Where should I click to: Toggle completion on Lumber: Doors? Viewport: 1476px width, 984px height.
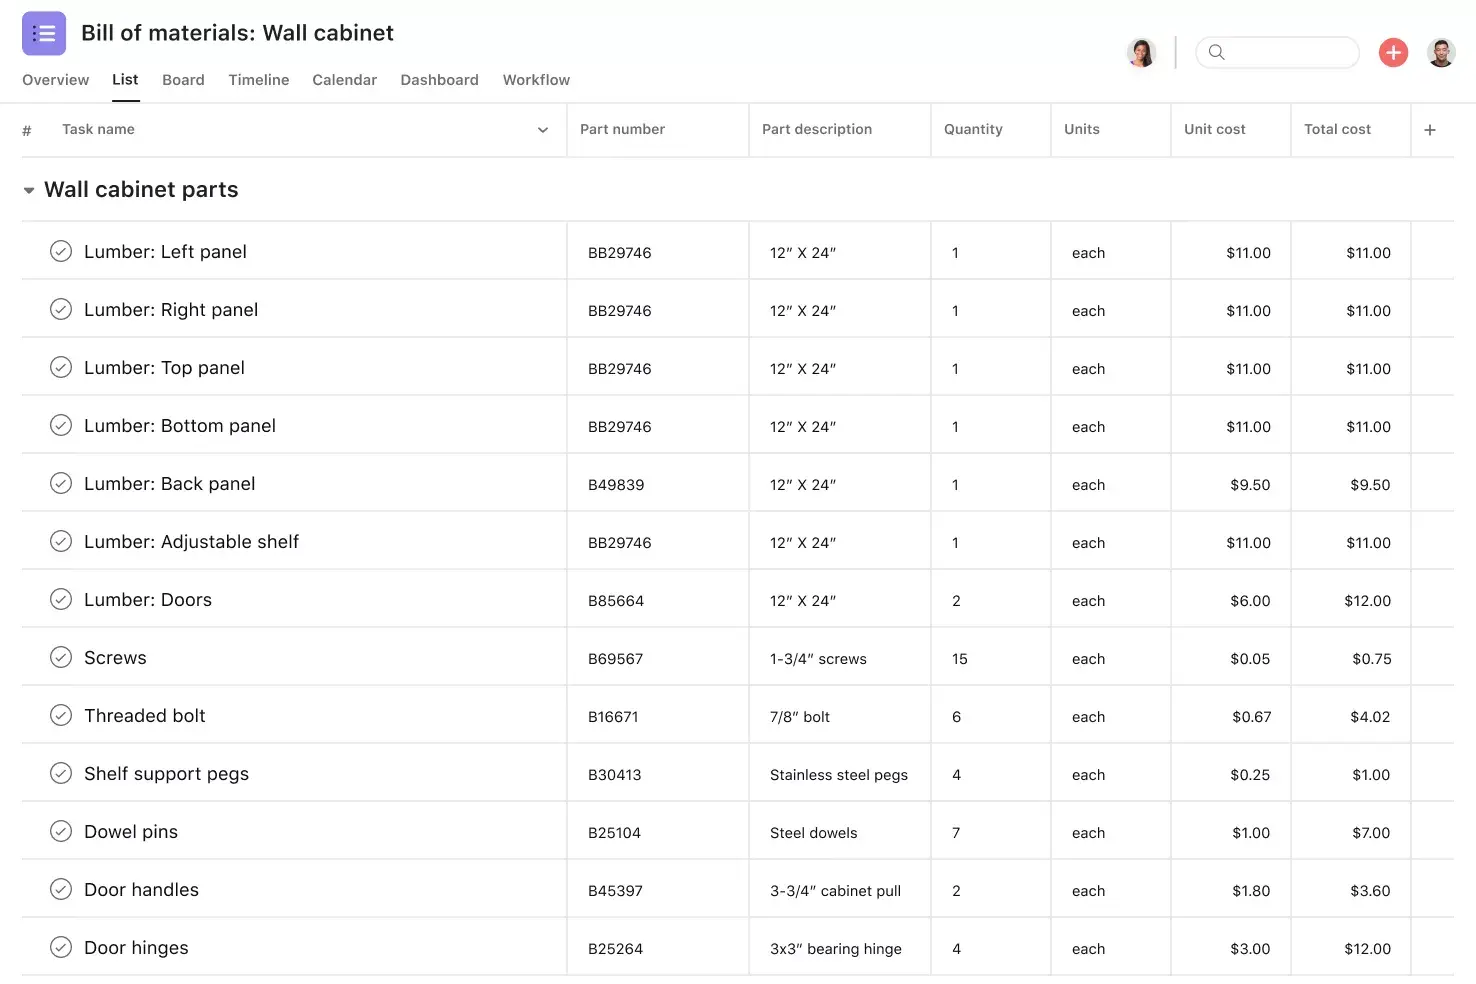[x=60, y=599]
